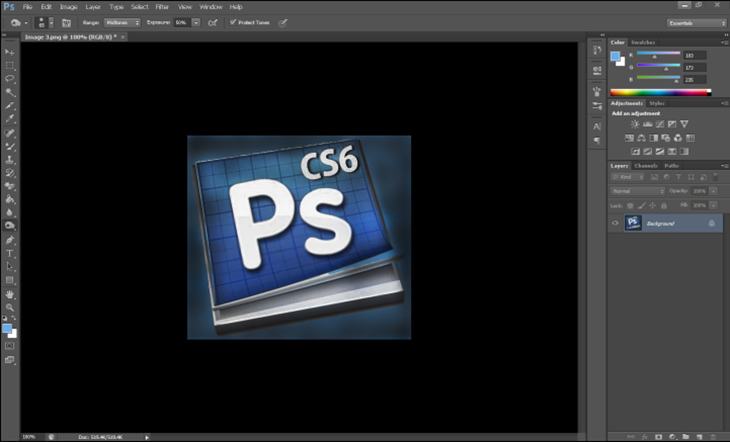Open the Fill dropdown arrow
The width and height of the screenshot is (730, 442).
(x=714, y=205)
